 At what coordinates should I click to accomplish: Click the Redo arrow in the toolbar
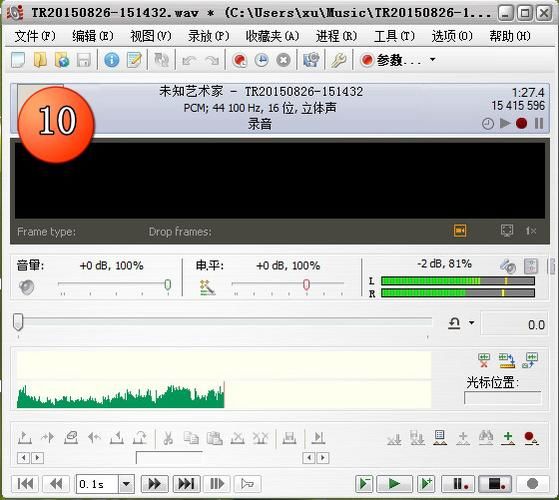pos(212,60)
